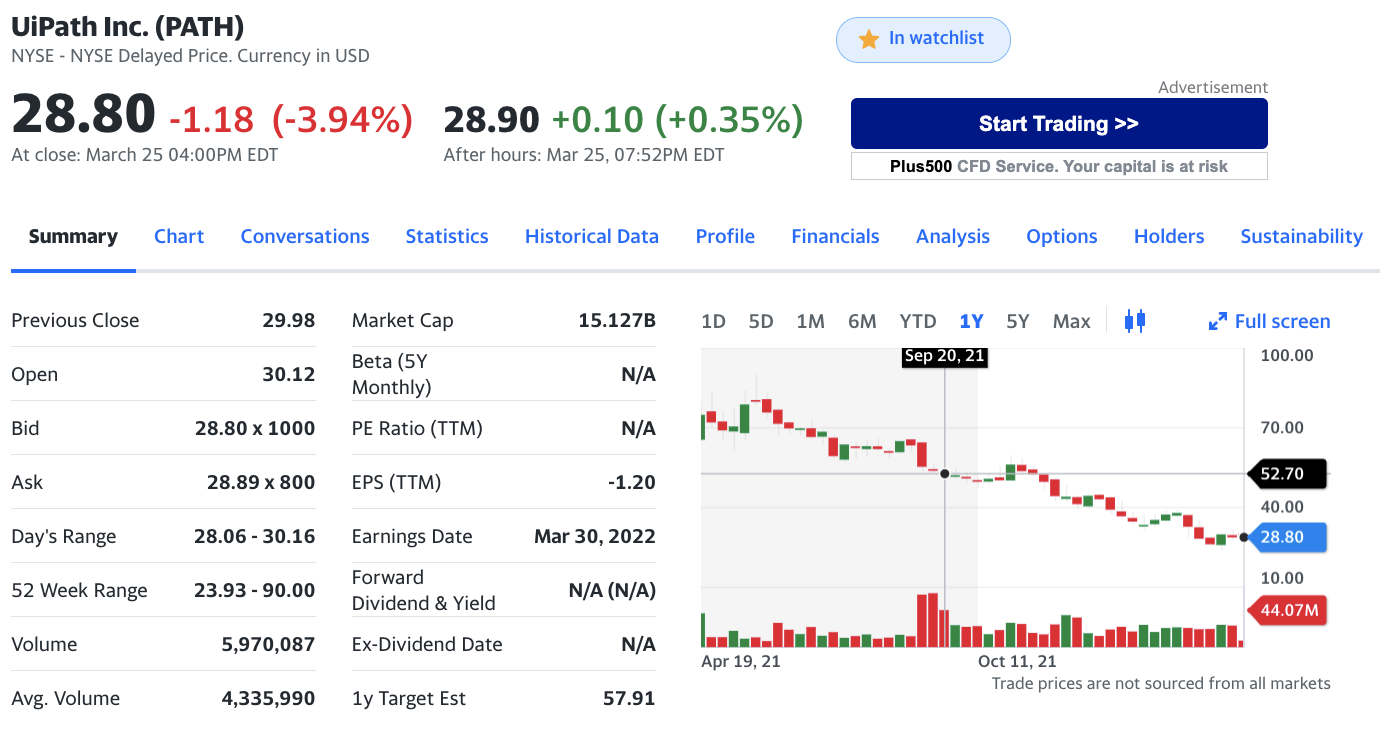Click the Ex-Dividend Date label
Screen dimensions: 1380x744
point(427,645)
